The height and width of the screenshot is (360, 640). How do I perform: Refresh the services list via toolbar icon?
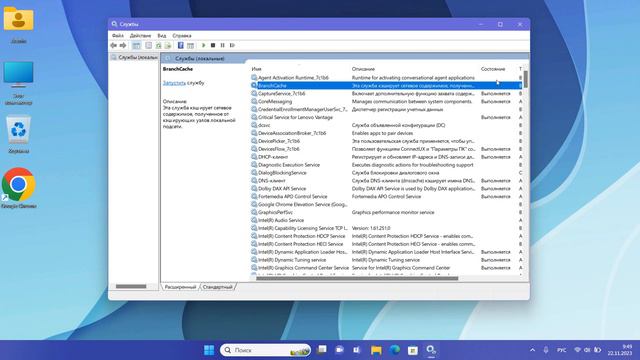coord(158,45)
